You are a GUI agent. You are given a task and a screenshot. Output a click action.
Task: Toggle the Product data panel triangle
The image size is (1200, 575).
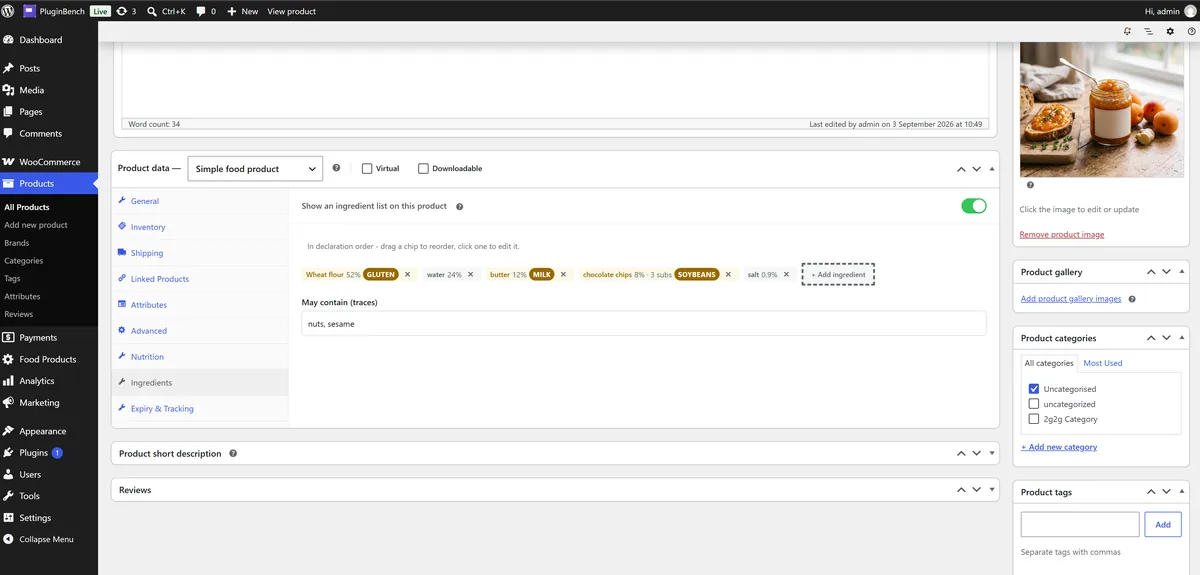pyautogui.click(x=992, y=169)
